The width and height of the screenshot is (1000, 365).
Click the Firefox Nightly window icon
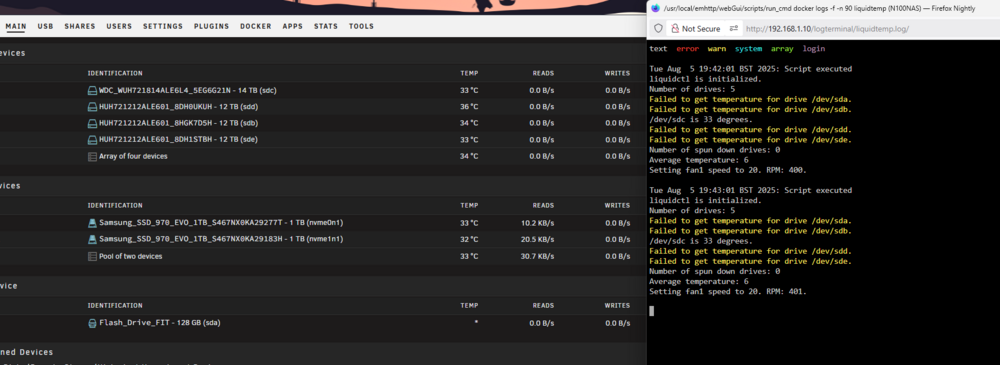pyautogui.click(x=655, y=8)
